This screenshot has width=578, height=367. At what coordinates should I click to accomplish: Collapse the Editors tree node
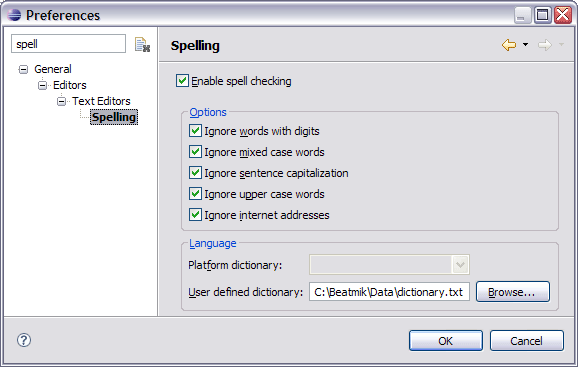[42, 85]
